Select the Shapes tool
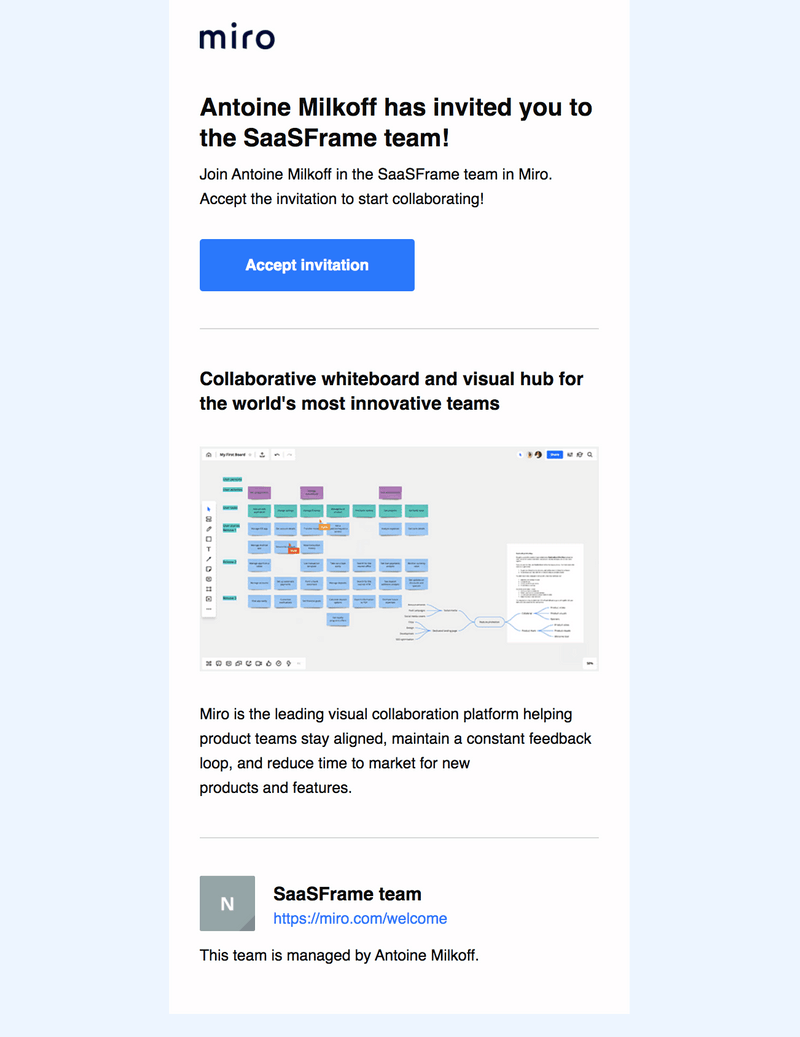The image size is (800, 1037). 209,538
